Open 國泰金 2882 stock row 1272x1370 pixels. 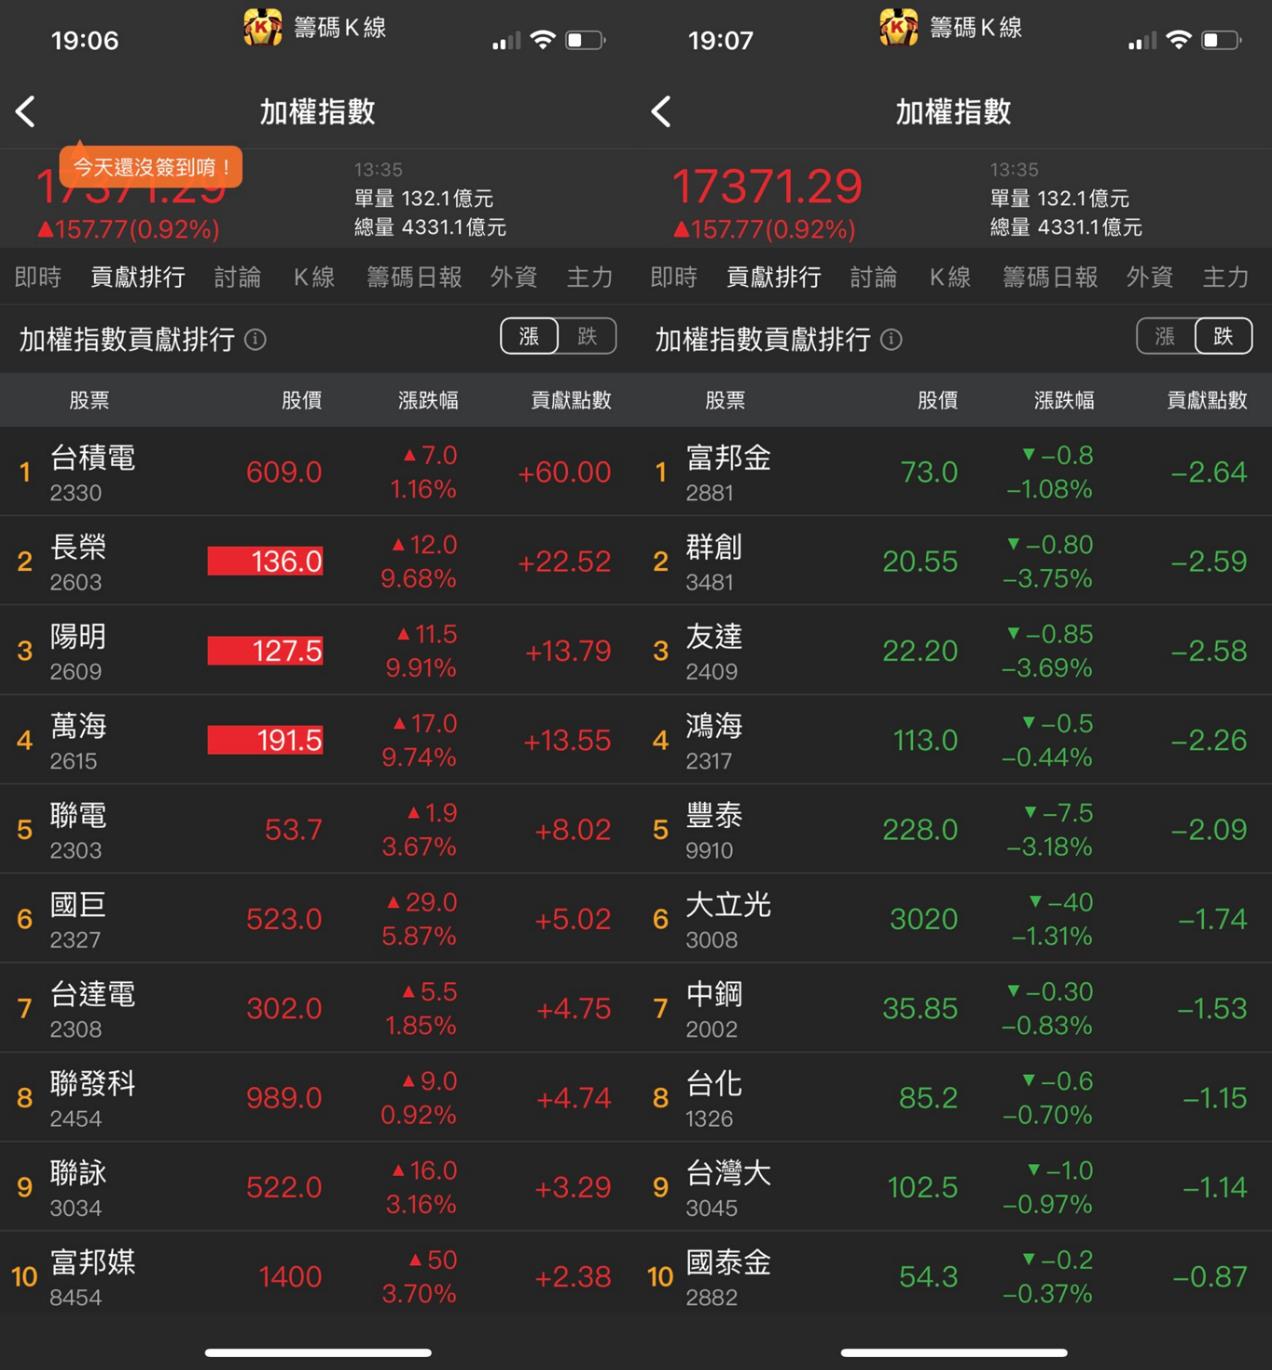click(x=954, y=1276)
